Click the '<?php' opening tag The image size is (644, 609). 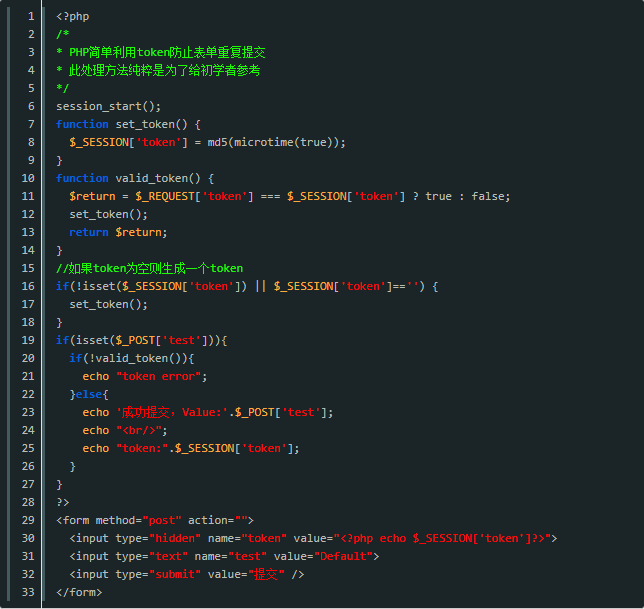(x=73, y=16)
